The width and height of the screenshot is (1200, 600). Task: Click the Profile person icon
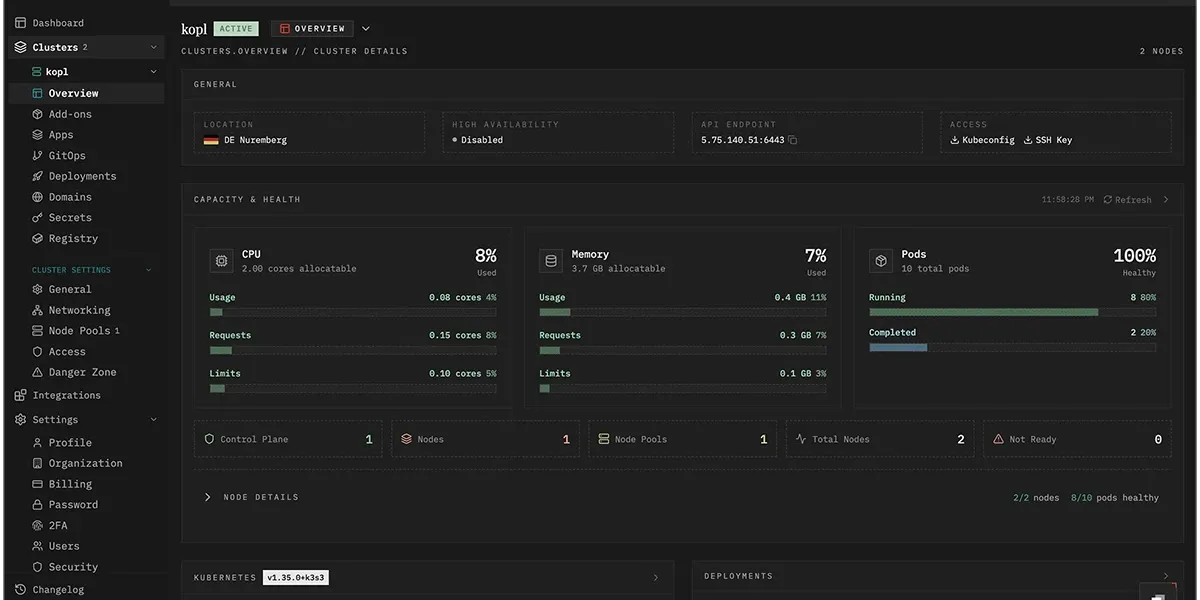pos(38,442)
